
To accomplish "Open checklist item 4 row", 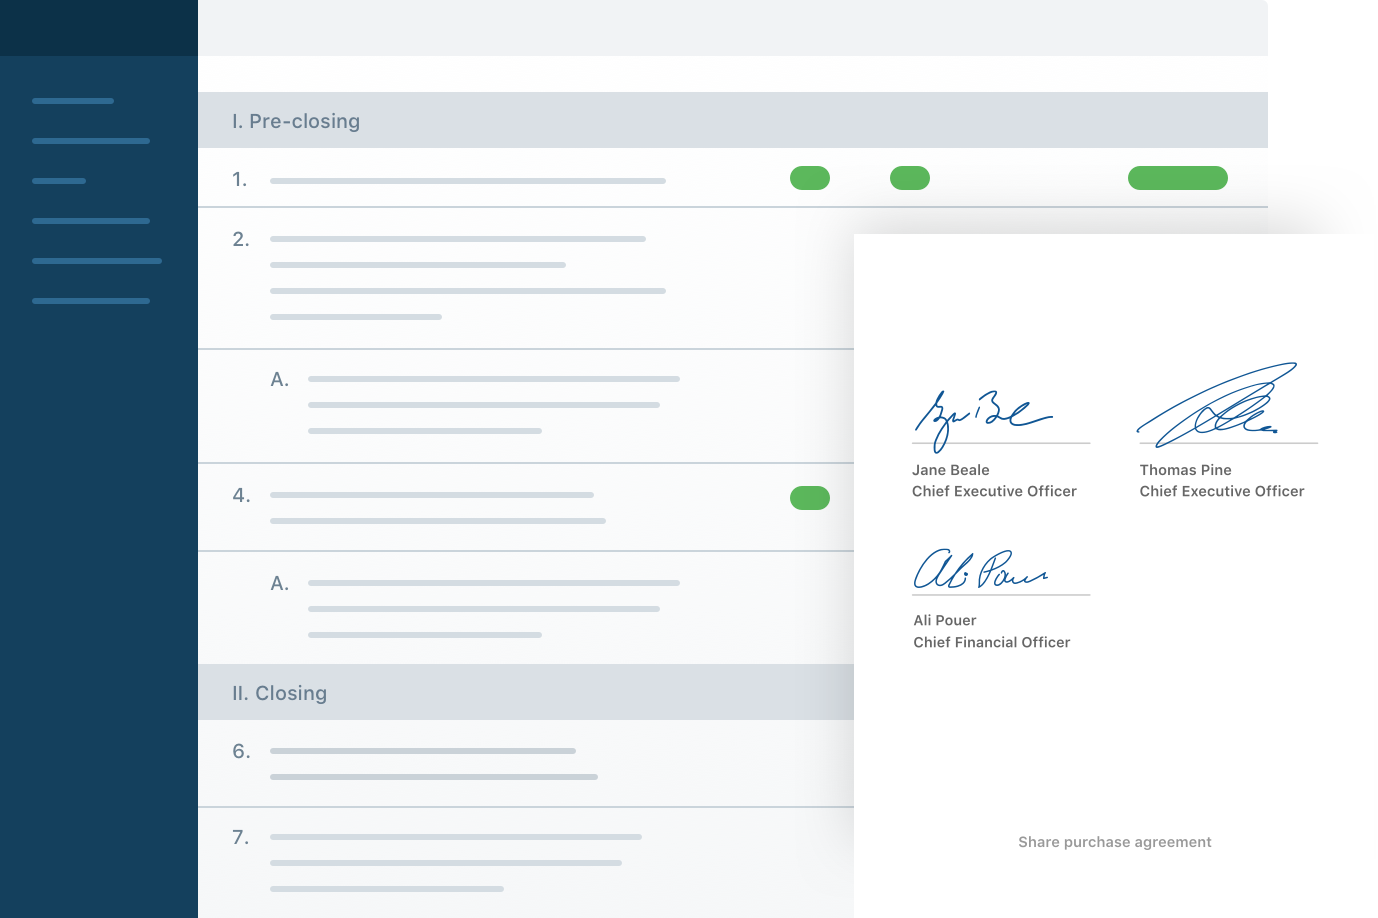I will point(526,507).
